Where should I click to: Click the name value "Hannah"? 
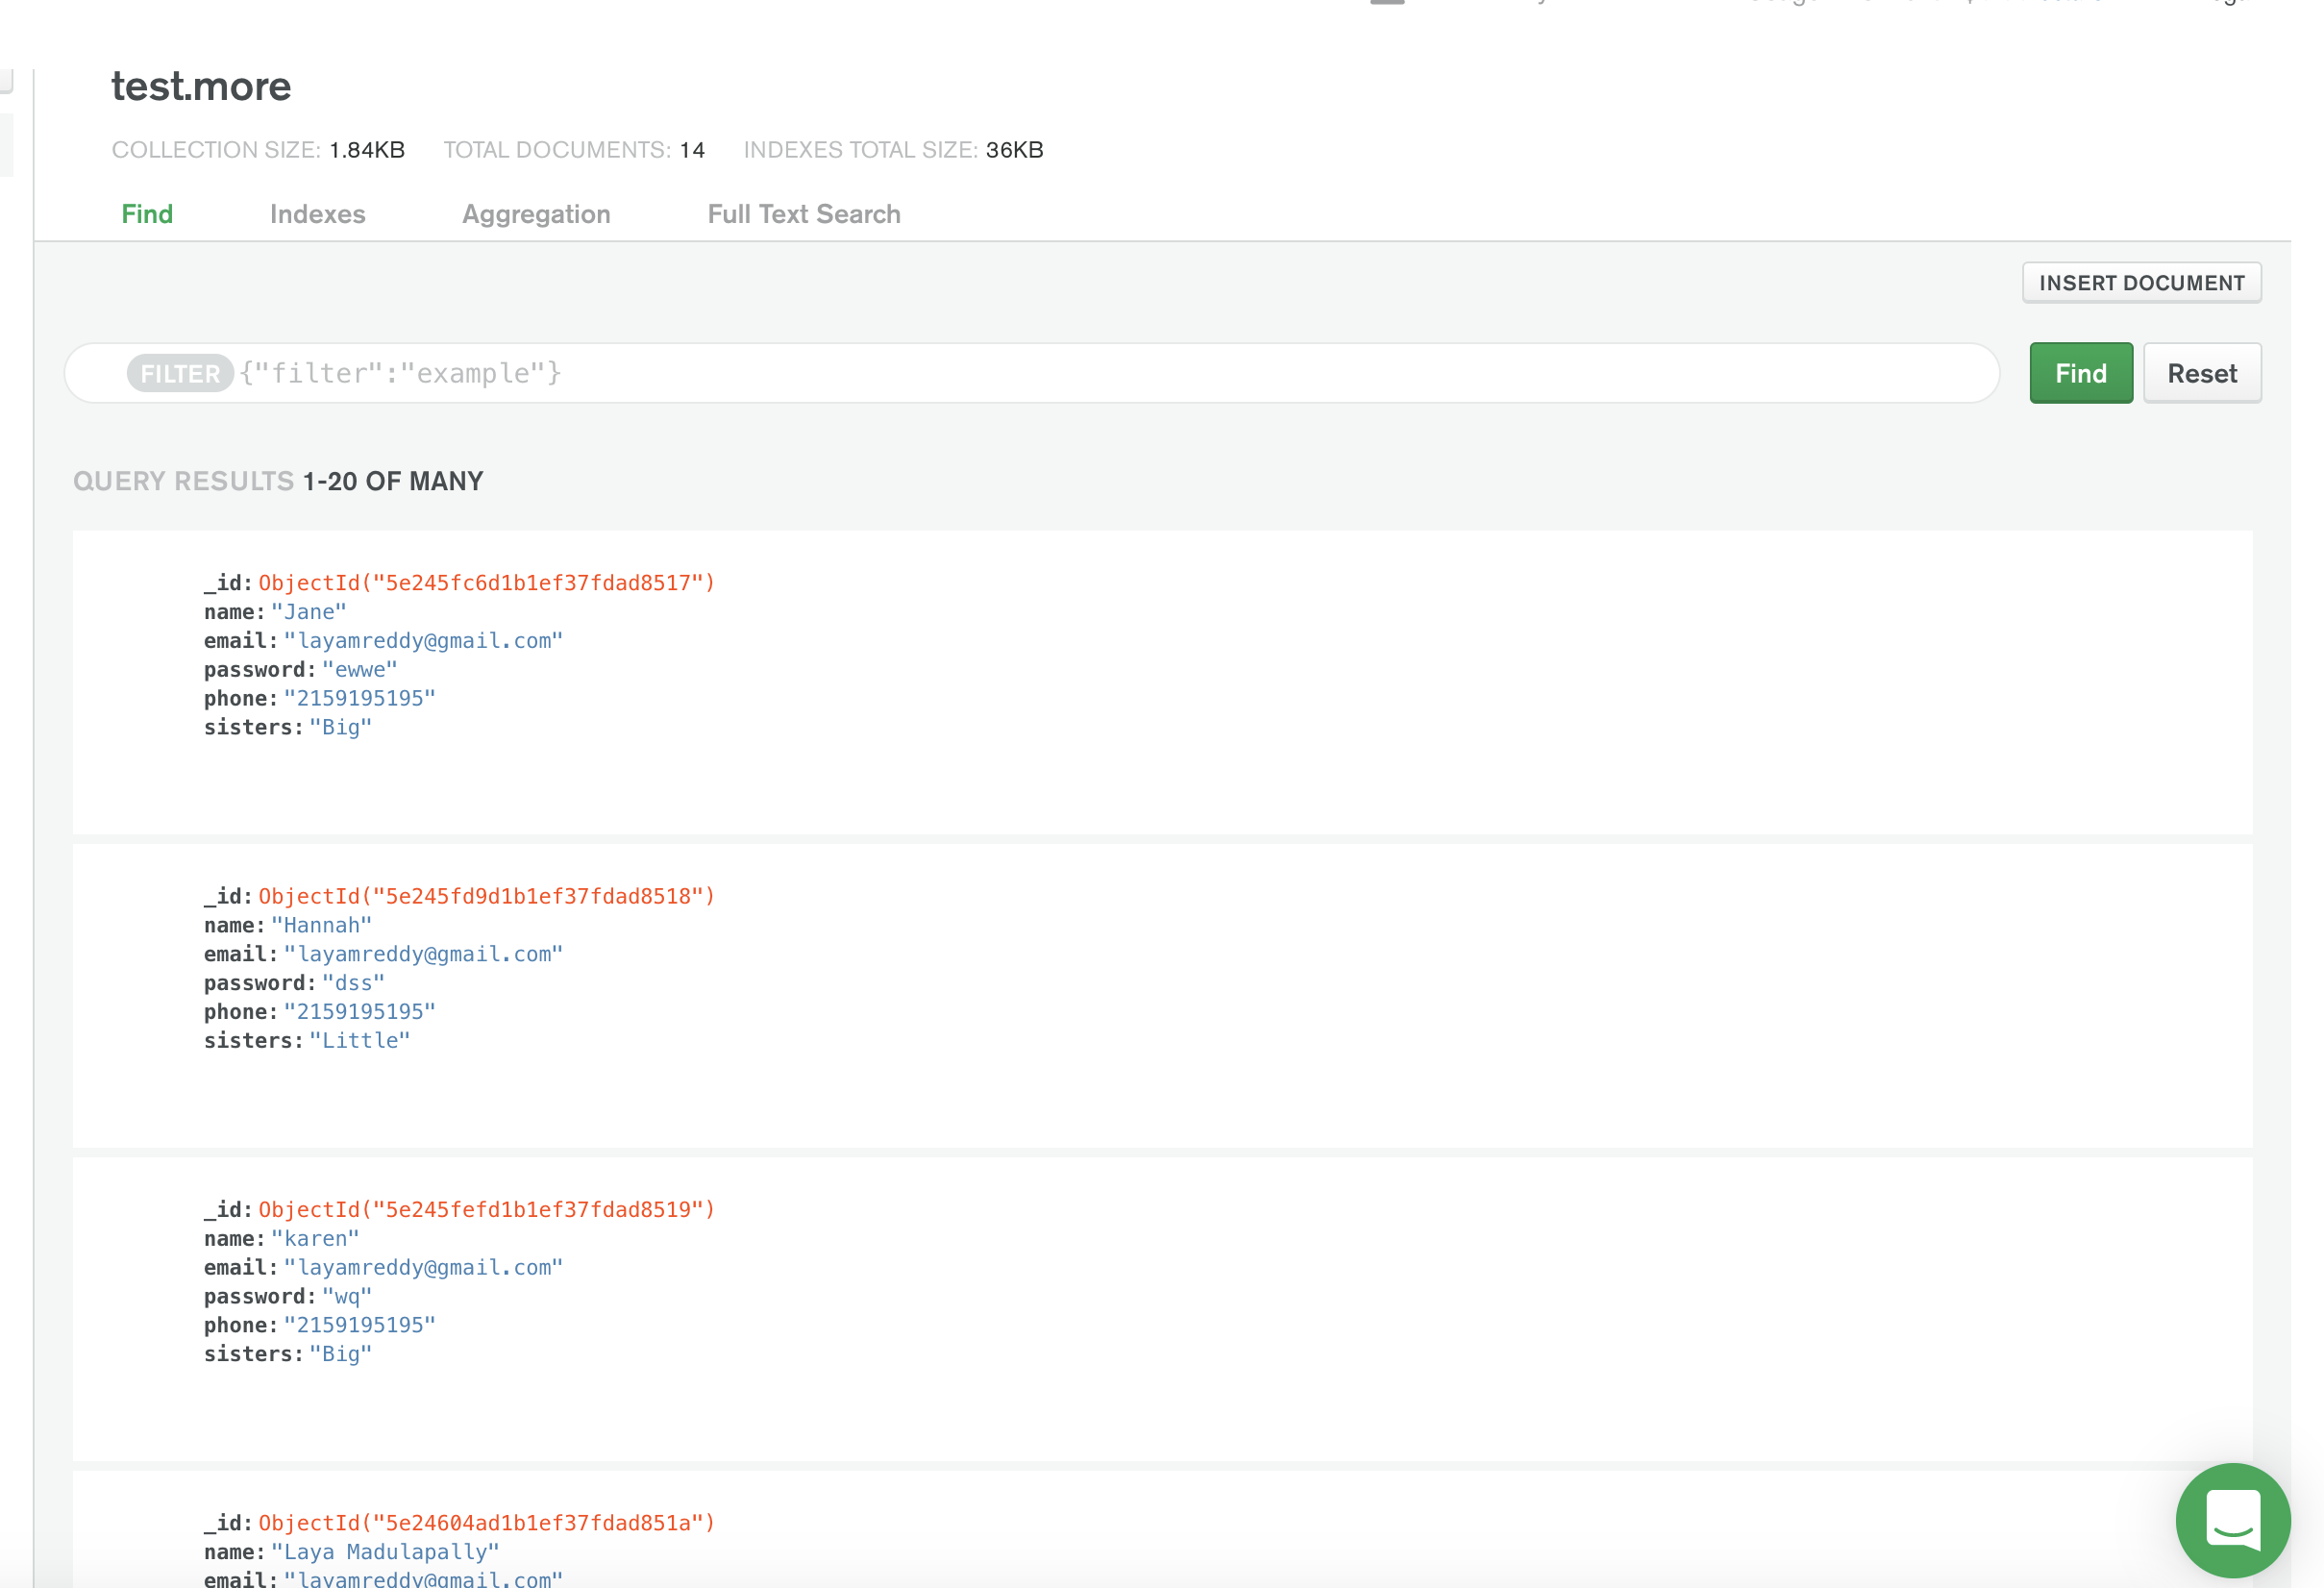pyautogui.click(x=321, y=925)
